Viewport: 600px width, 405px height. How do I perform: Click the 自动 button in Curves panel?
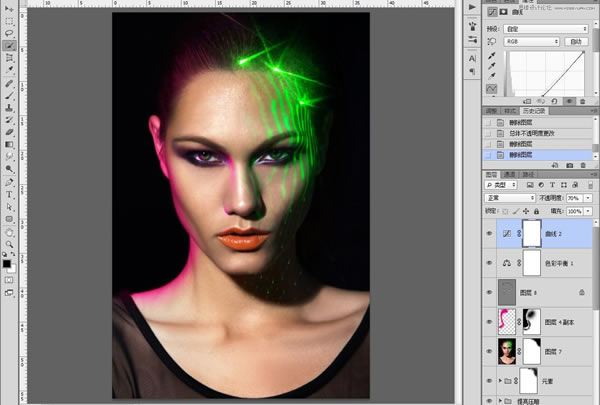point(576,42)
